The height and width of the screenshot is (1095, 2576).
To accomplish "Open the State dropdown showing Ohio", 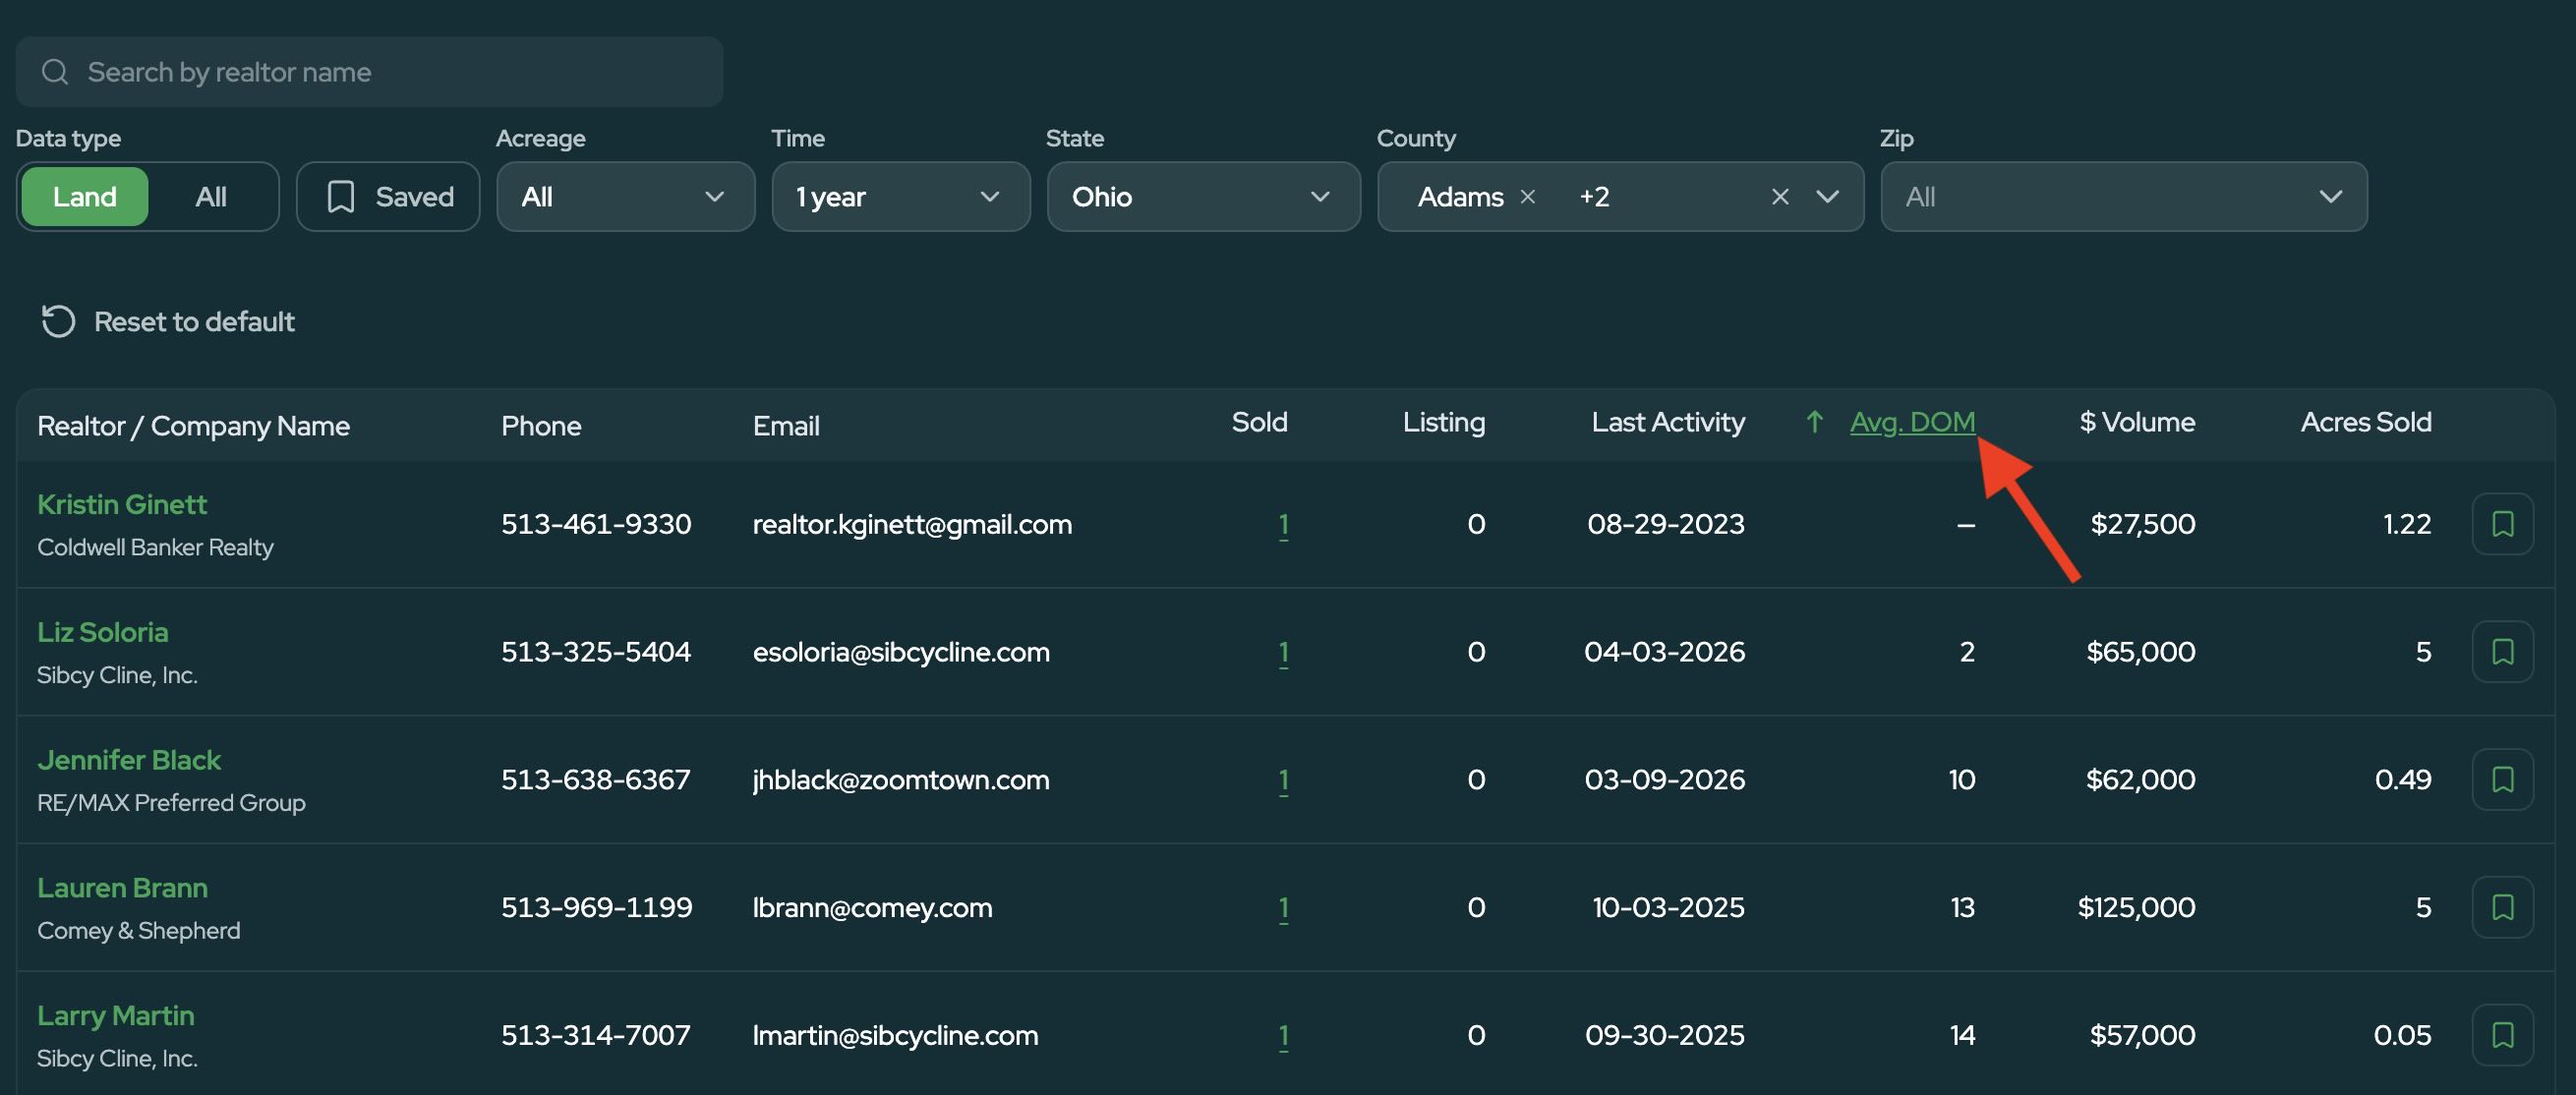I will coord(1204,197).
